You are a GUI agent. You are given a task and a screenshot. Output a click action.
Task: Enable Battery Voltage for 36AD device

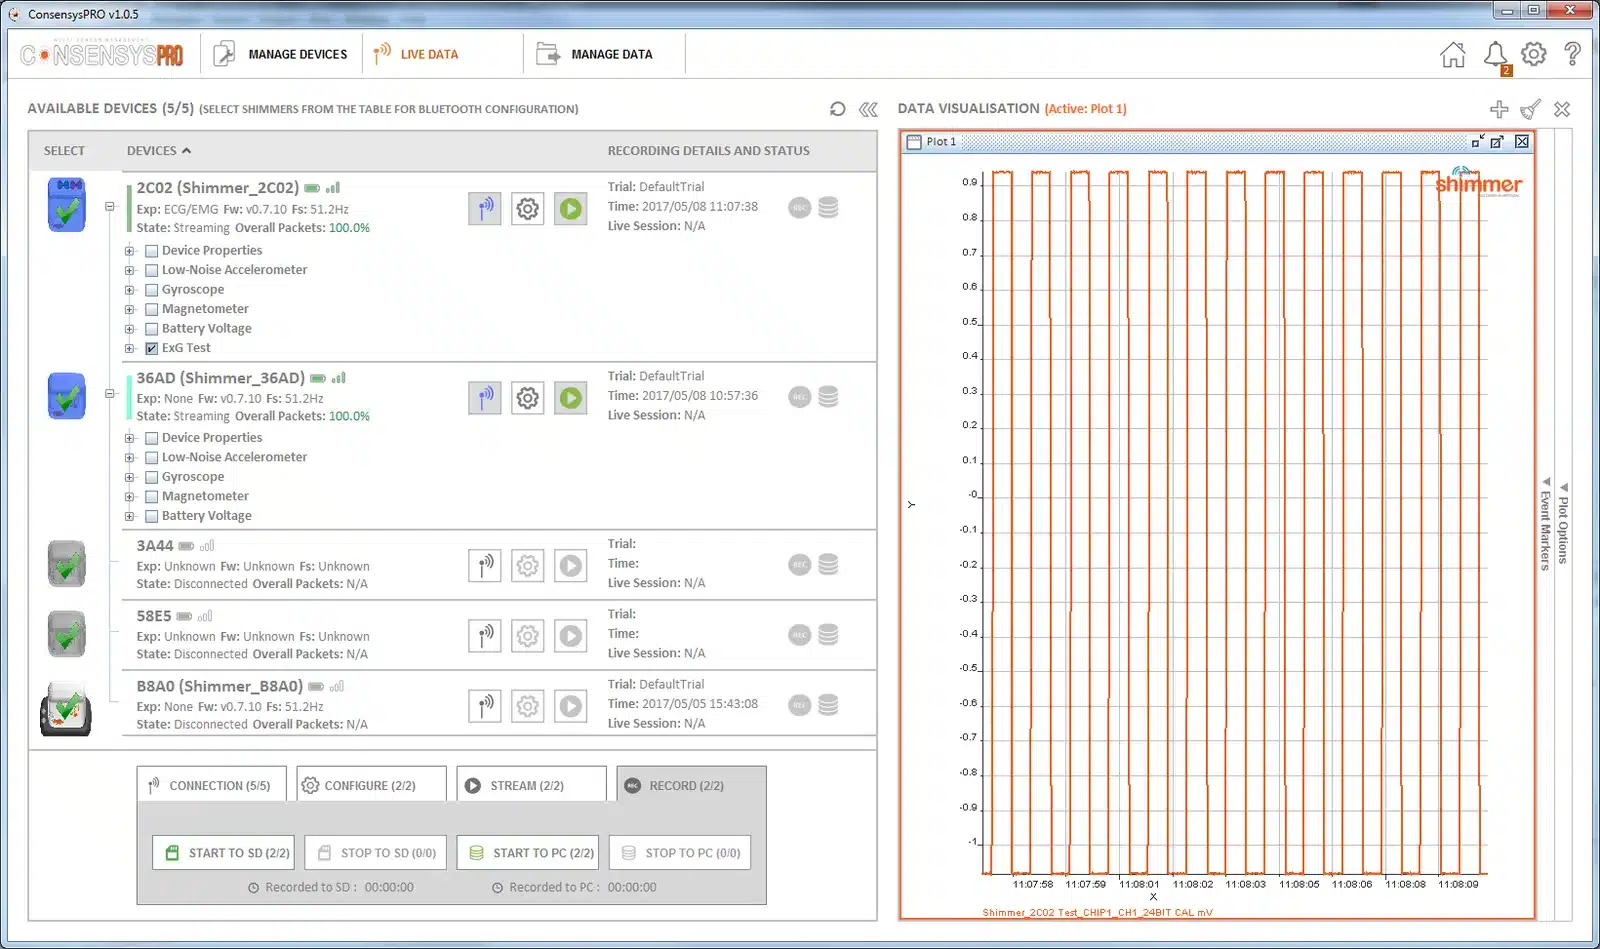[x=152, y=517]
